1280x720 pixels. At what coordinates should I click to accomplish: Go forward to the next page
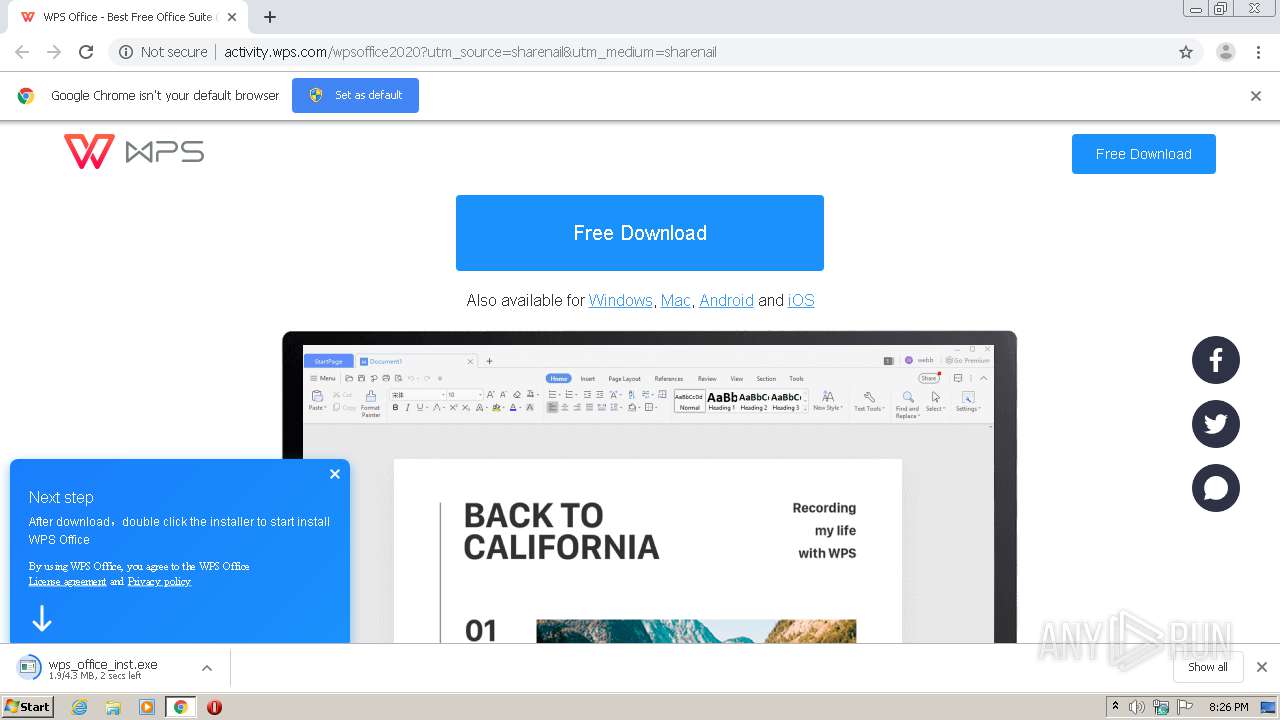[x=54, y=52]
